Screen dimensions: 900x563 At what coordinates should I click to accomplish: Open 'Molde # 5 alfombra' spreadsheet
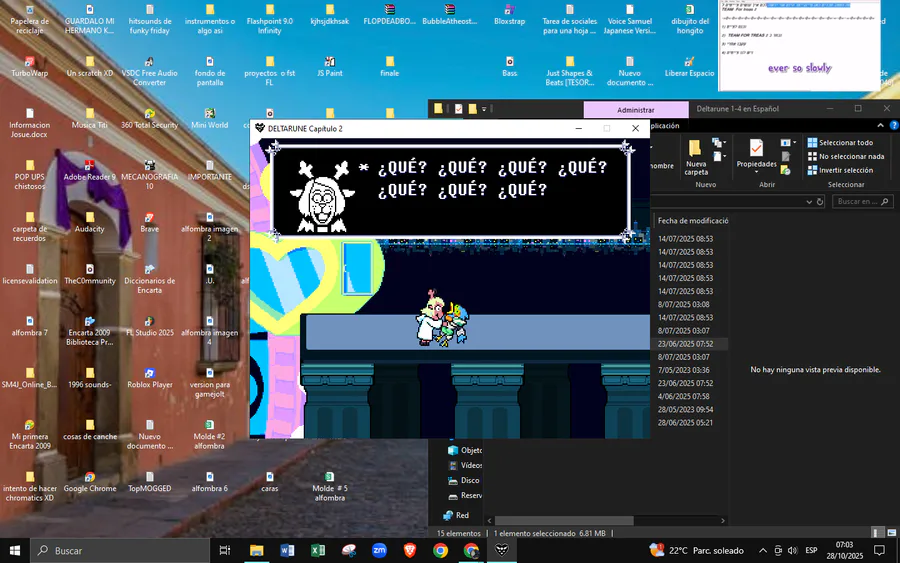pyautogui.click(x=329, y=486)
